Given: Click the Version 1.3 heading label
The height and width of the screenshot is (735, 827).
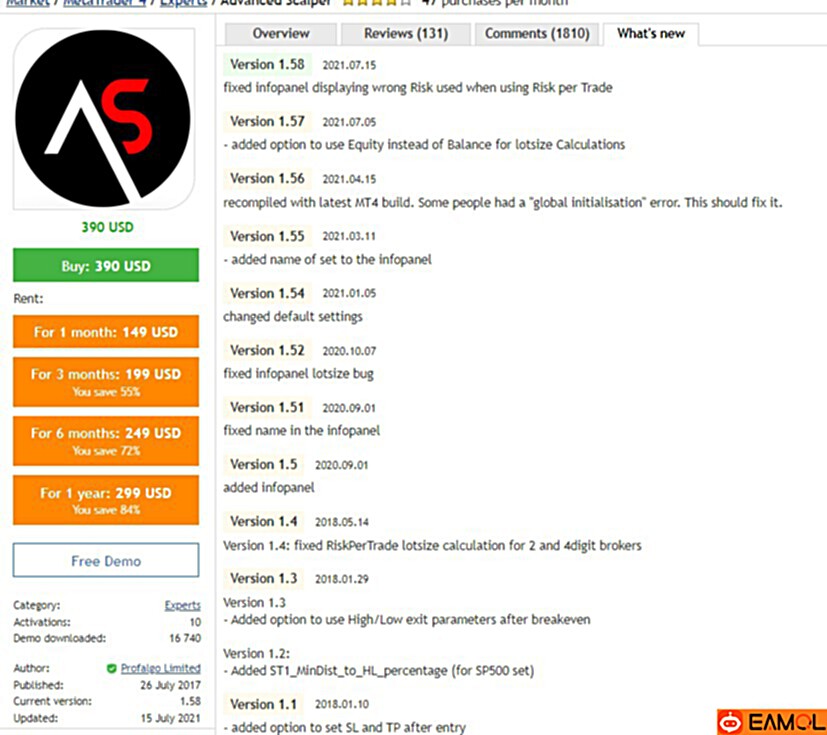Looking at the screenshot, I should 264,578.
